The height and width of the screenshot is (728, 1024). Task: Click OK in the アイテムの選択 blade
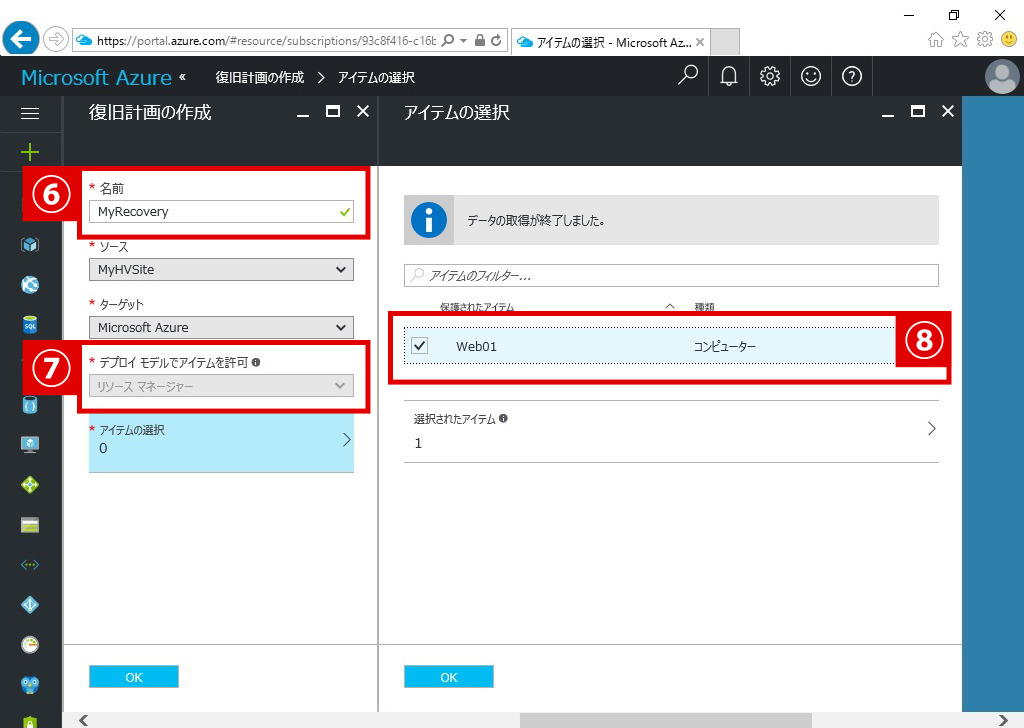coord(449,677)
